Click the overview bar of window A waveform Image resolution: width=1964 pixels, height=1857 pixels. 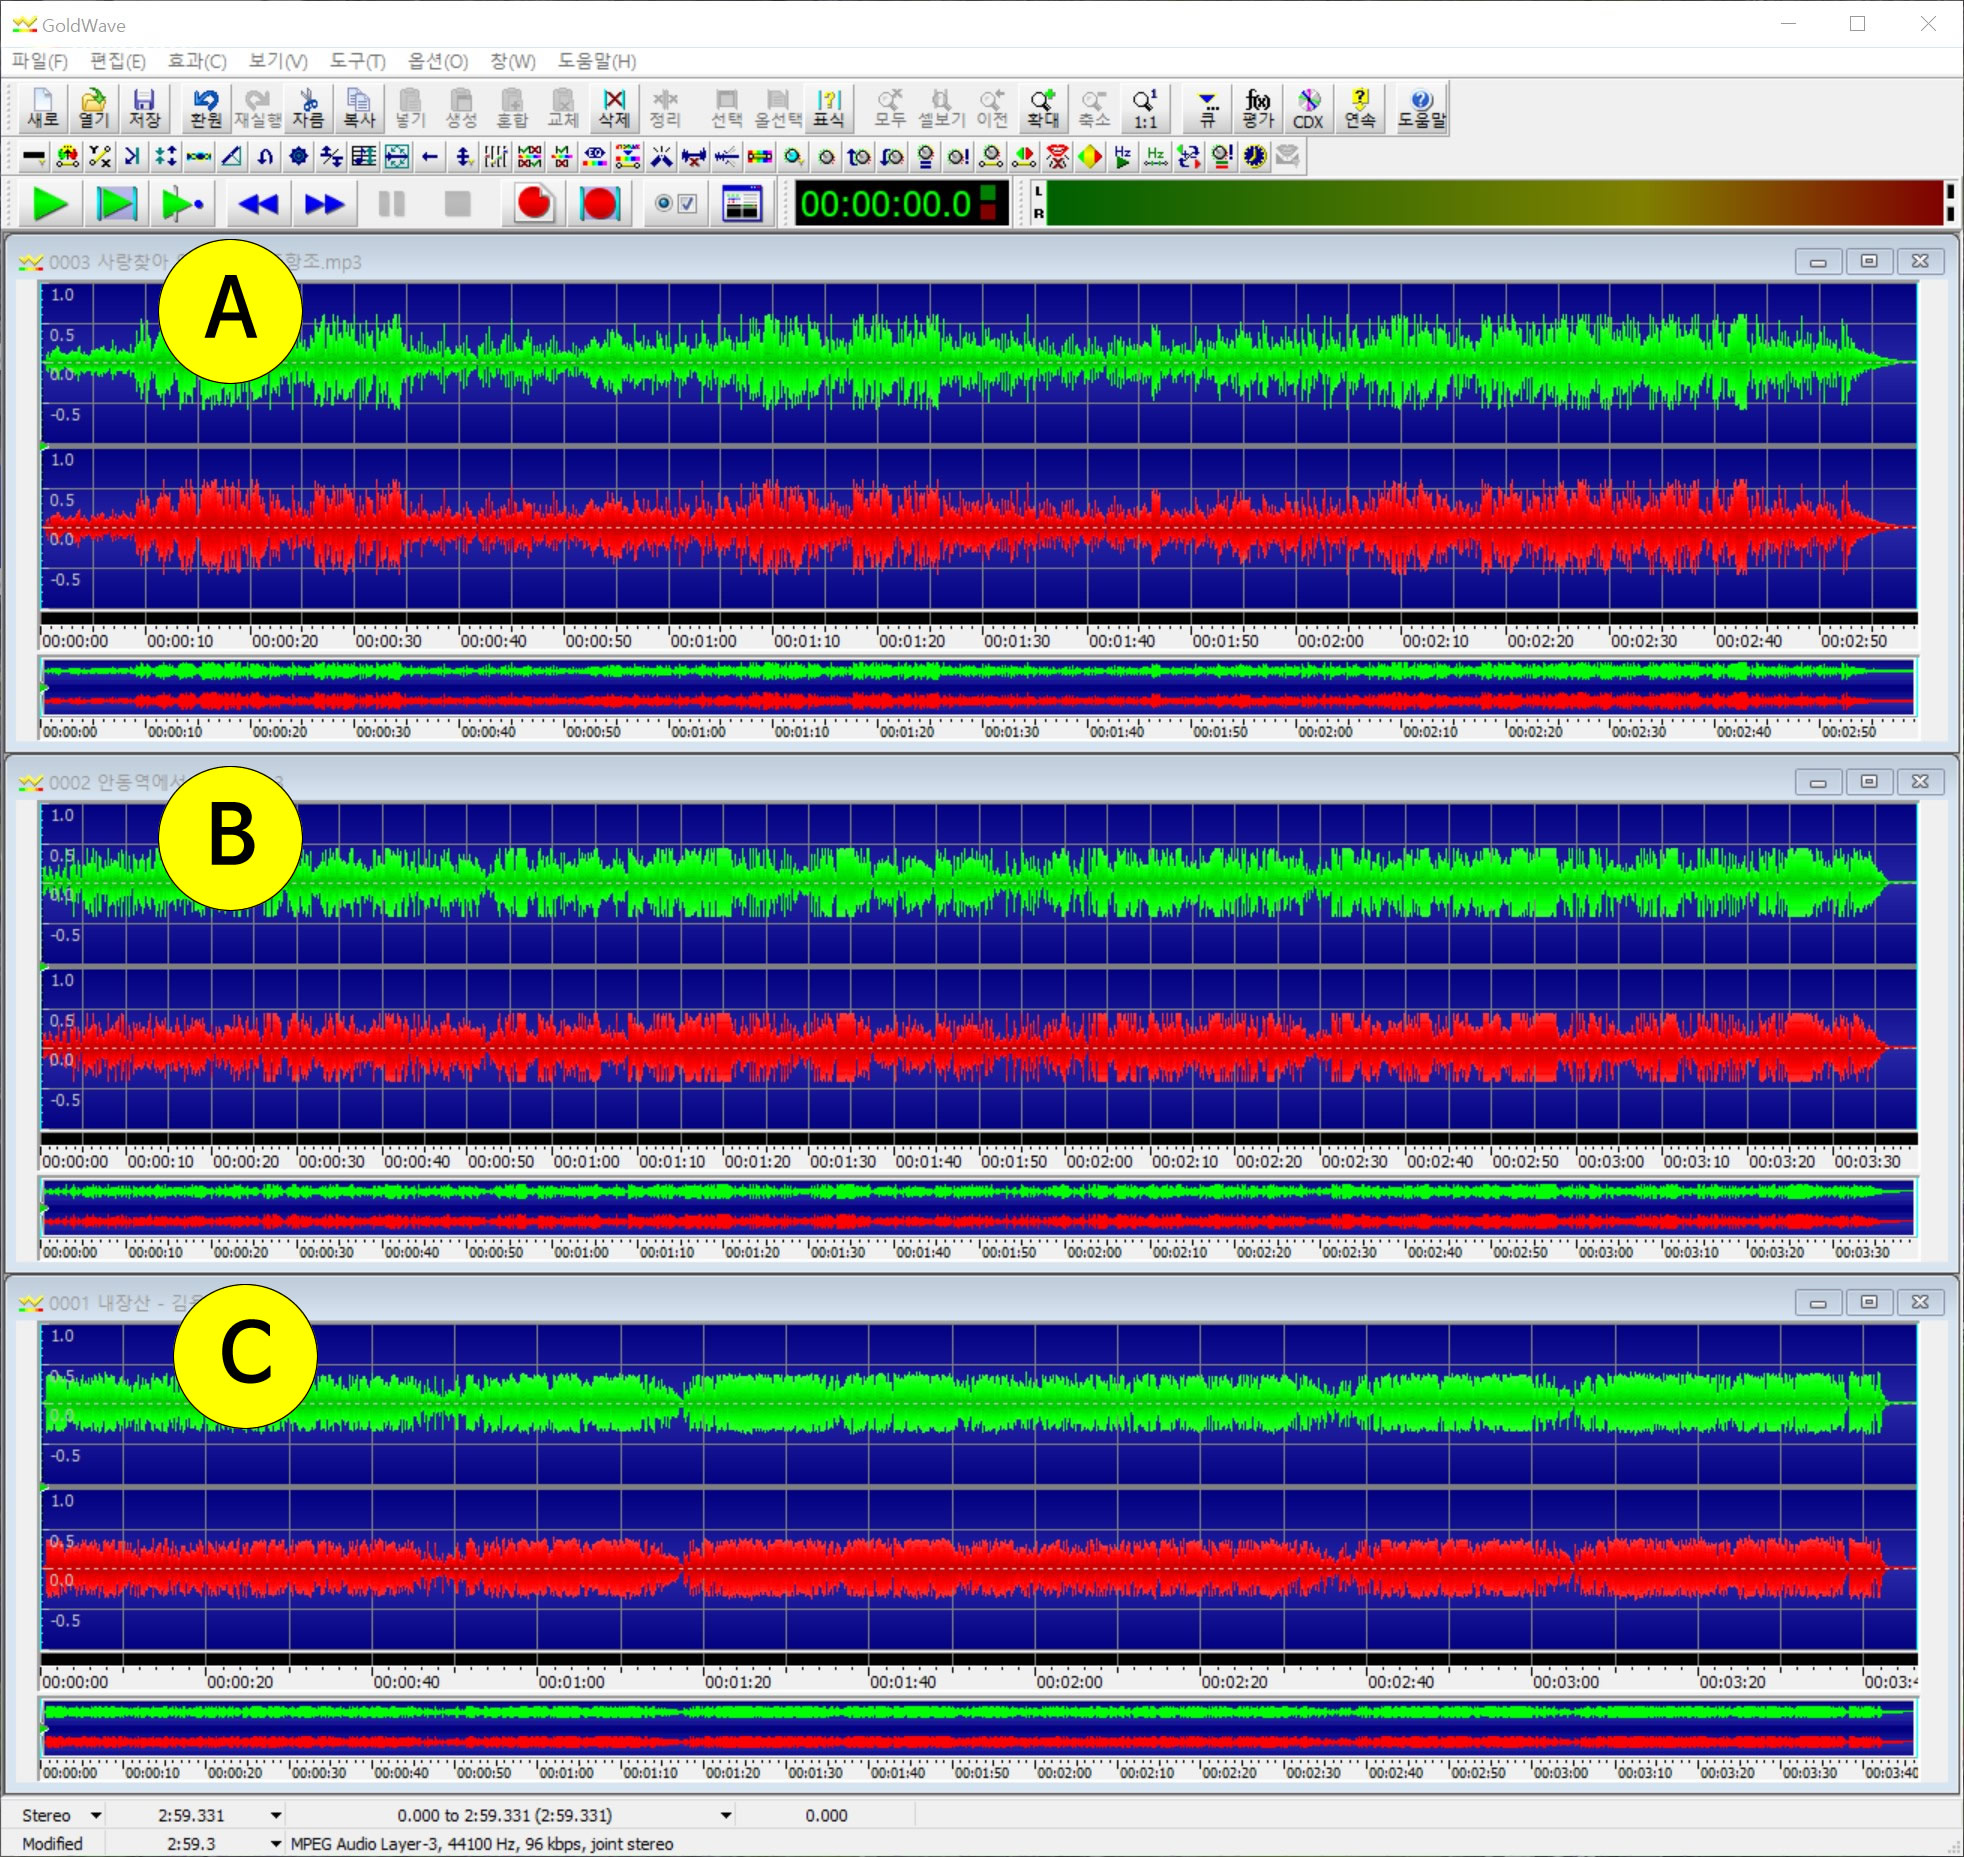pyautogui.click(x=978, y=686)
